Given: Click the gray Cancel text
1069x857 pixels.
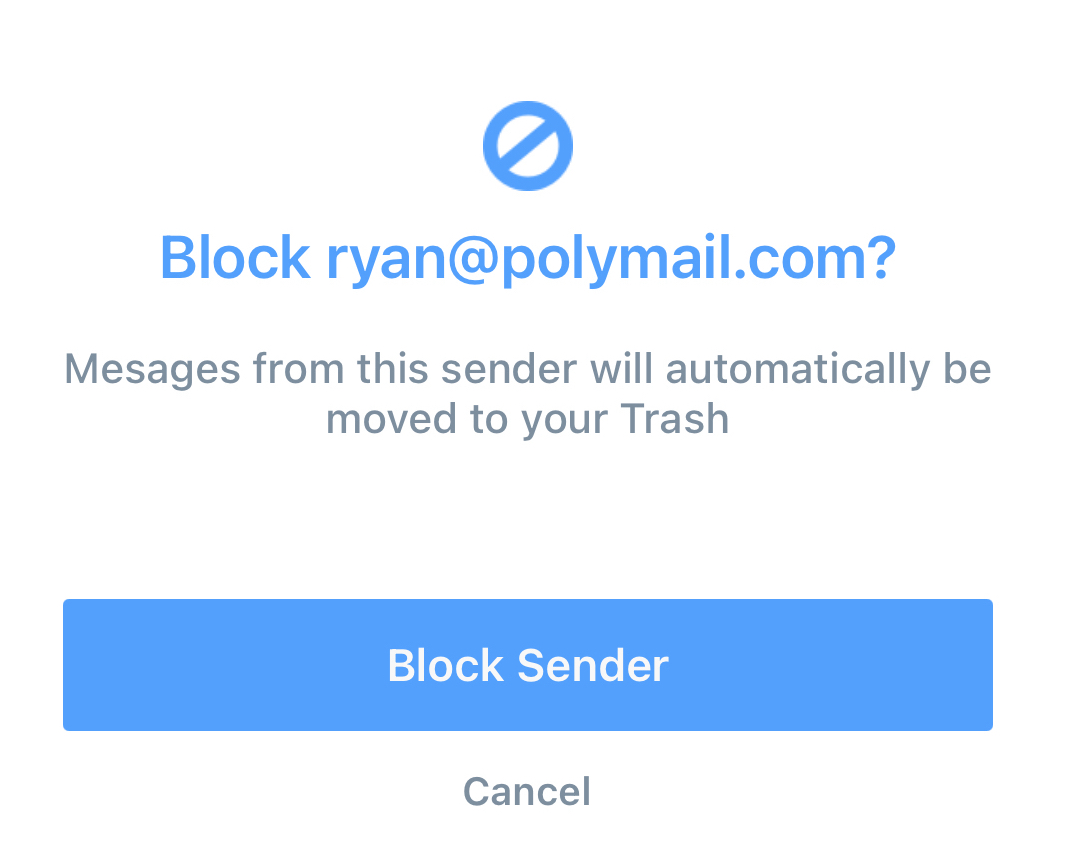Looking at the screenshot, I should tap(527, 791).
